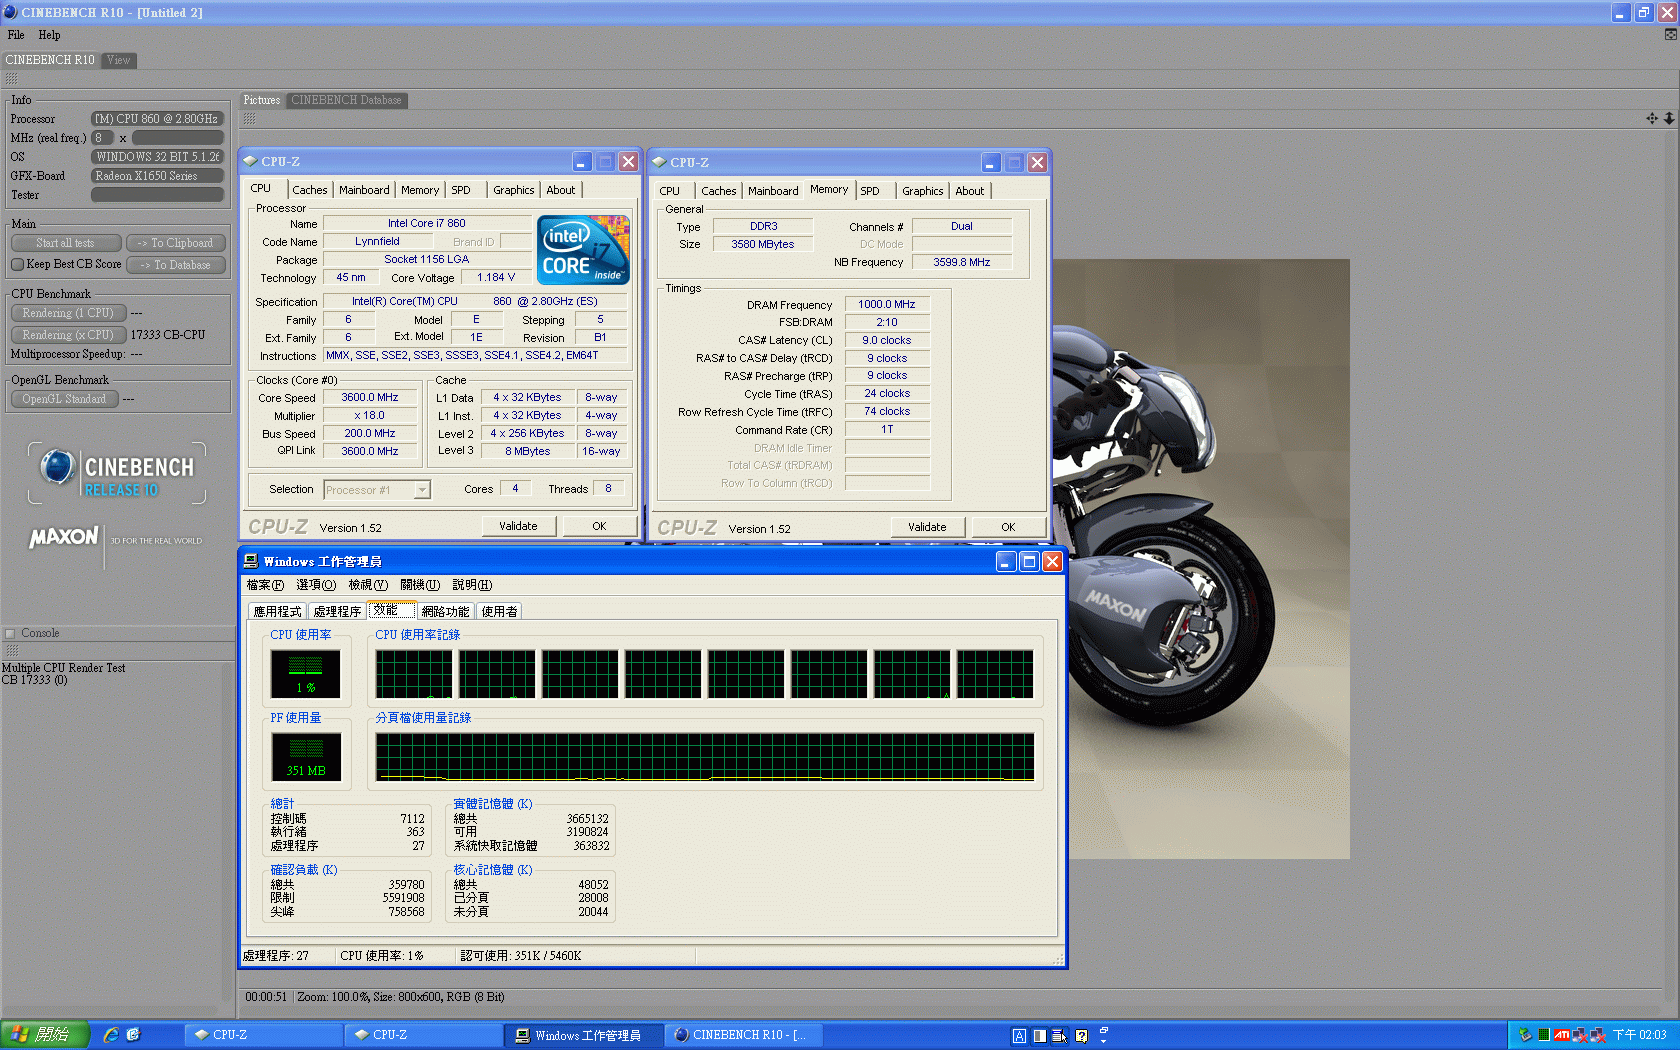1680x1050 pixels.
Task: Activate second CPU-Z taskbar button
Action: click(424, 1035)
